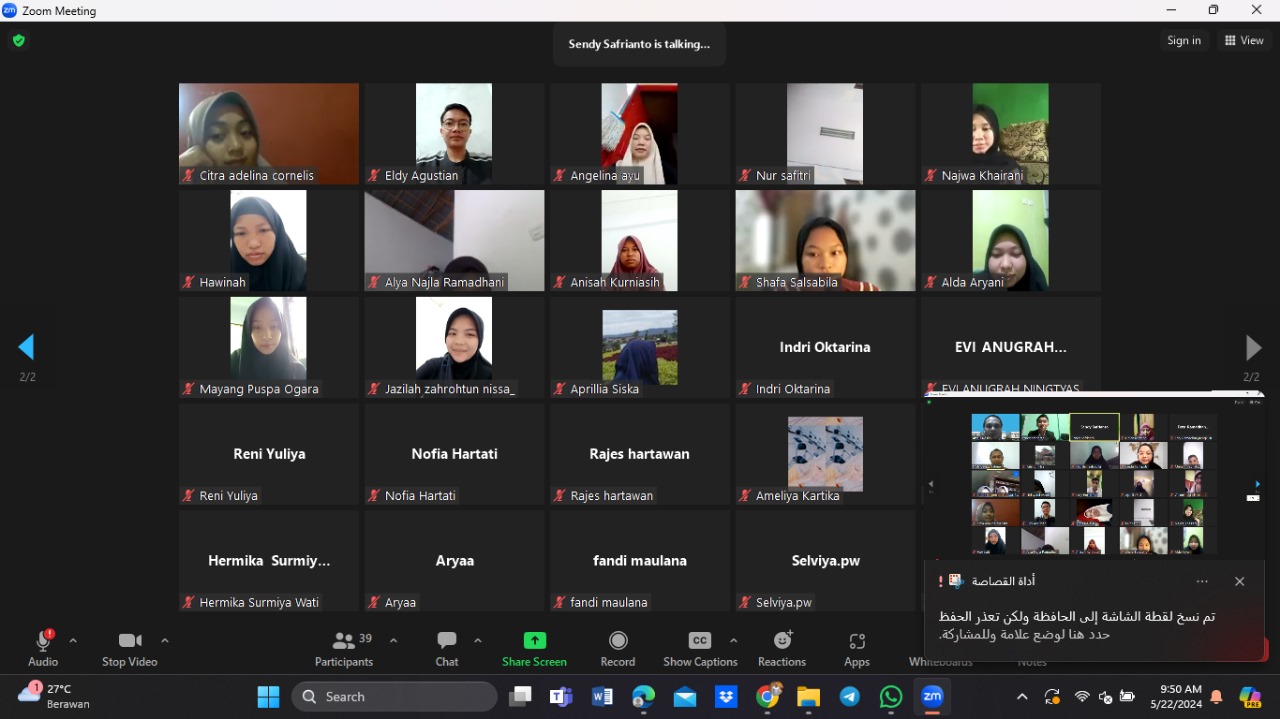Viewport: 1280px width, 719px height.
Task: Open the Snipping Tool screenshot preview thumbnail
Action: point(1094,477)
